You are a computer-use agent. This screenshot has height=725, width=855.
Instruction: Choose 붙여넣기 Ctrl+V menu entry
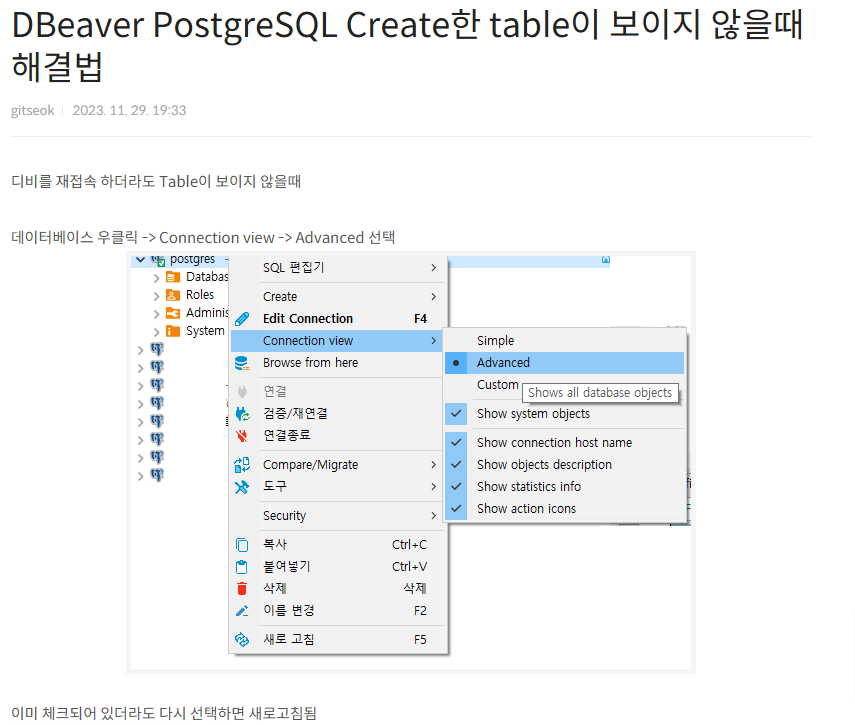pyautogui.click(x=338, y=567)
